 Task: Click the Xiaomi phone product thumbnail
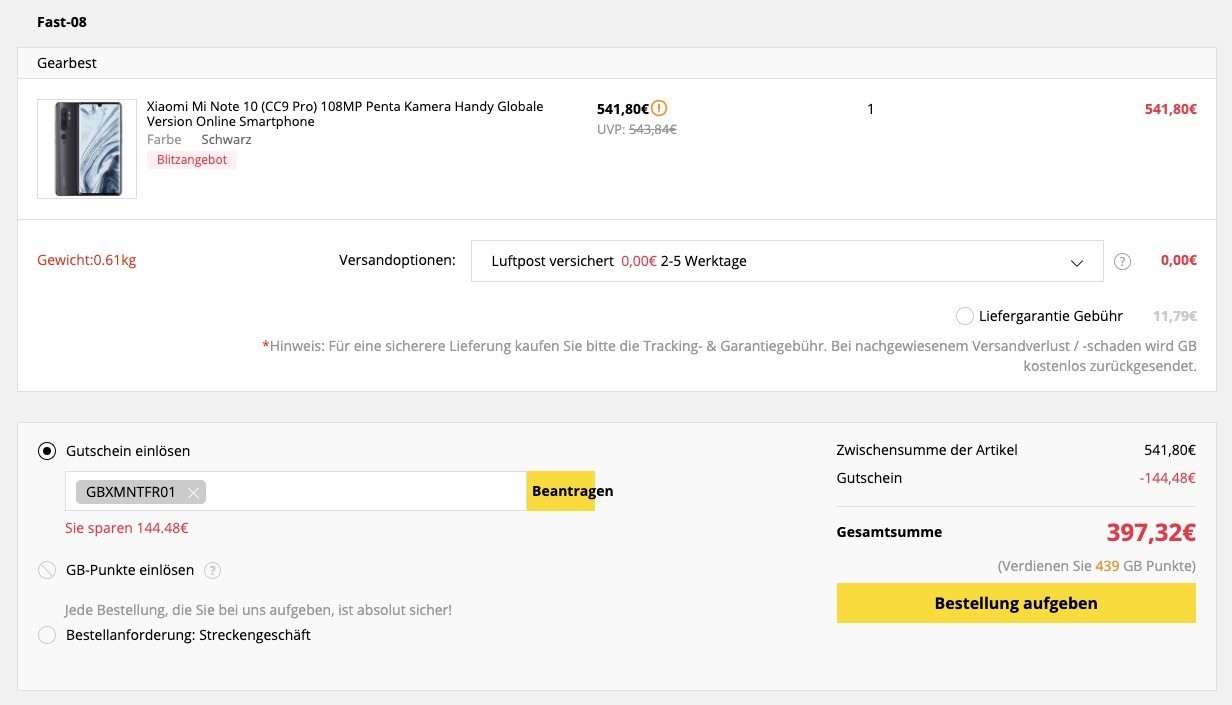(x=87, y=149)
